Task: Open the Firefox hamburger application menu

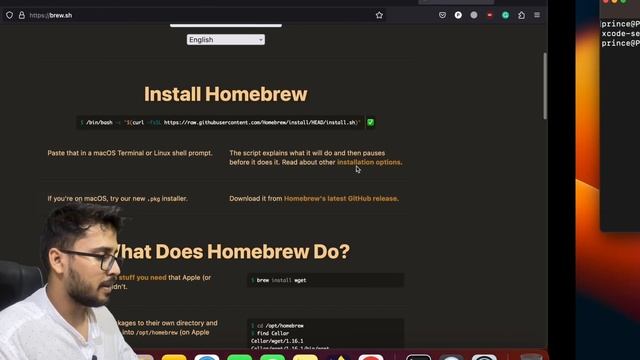Action: point(537,15)
